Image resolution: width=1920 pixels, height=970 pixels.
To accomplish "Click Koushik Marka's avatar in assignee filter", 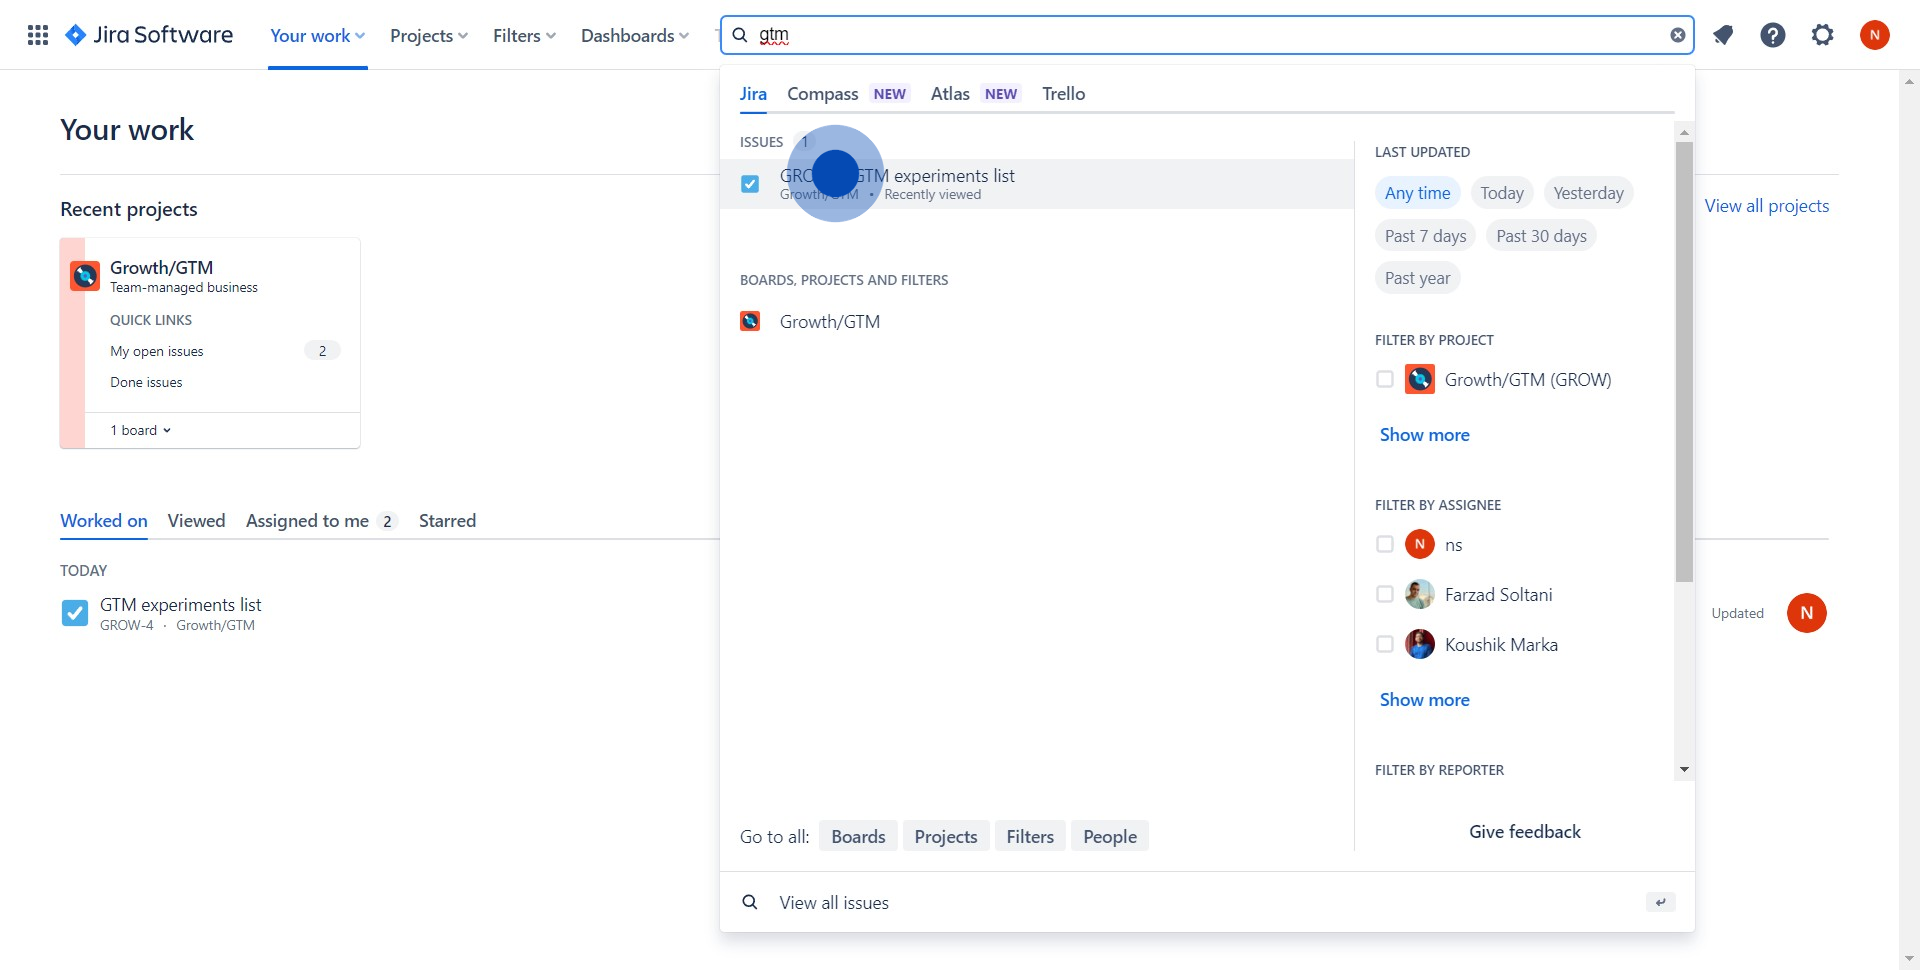I will 1420,644.
